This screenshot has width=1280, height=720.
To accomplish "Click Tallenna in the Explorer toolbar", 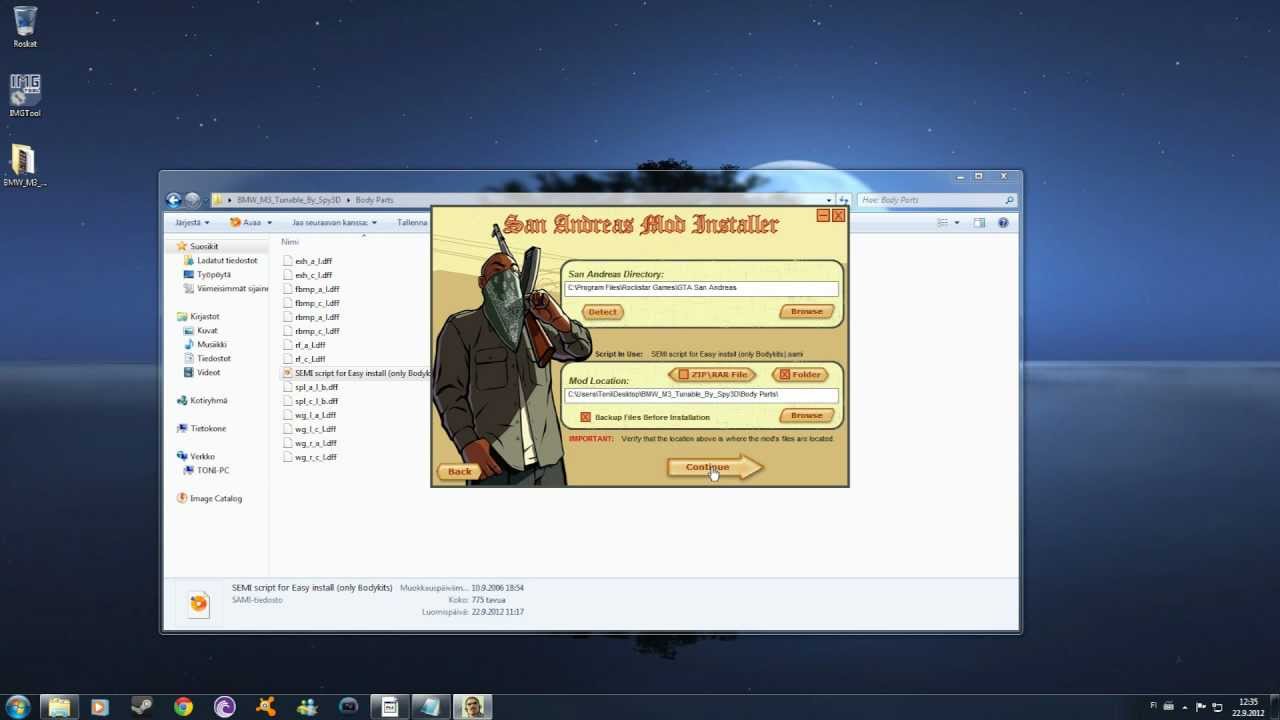I will tap(412, 223).
